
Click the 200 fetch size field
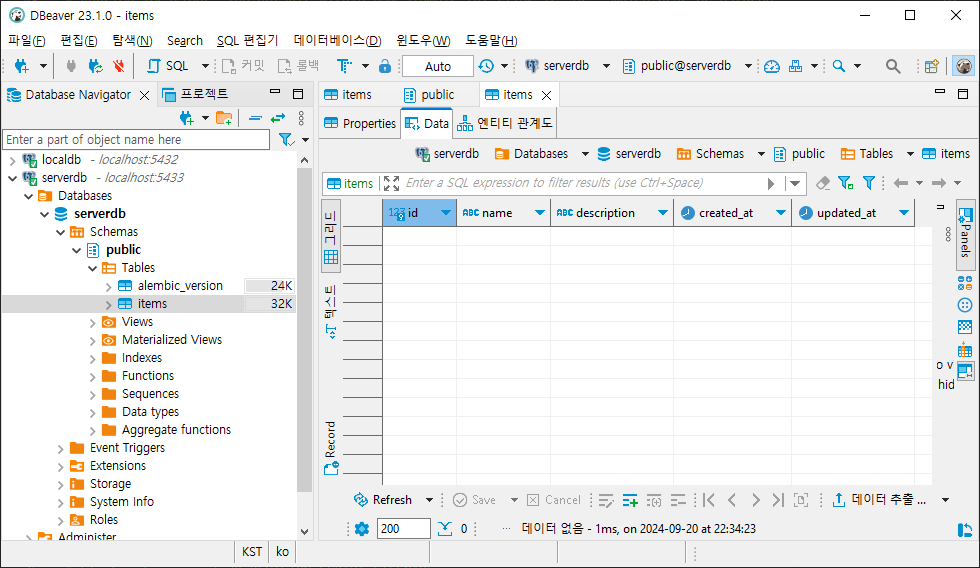click(x=403, y=529)
